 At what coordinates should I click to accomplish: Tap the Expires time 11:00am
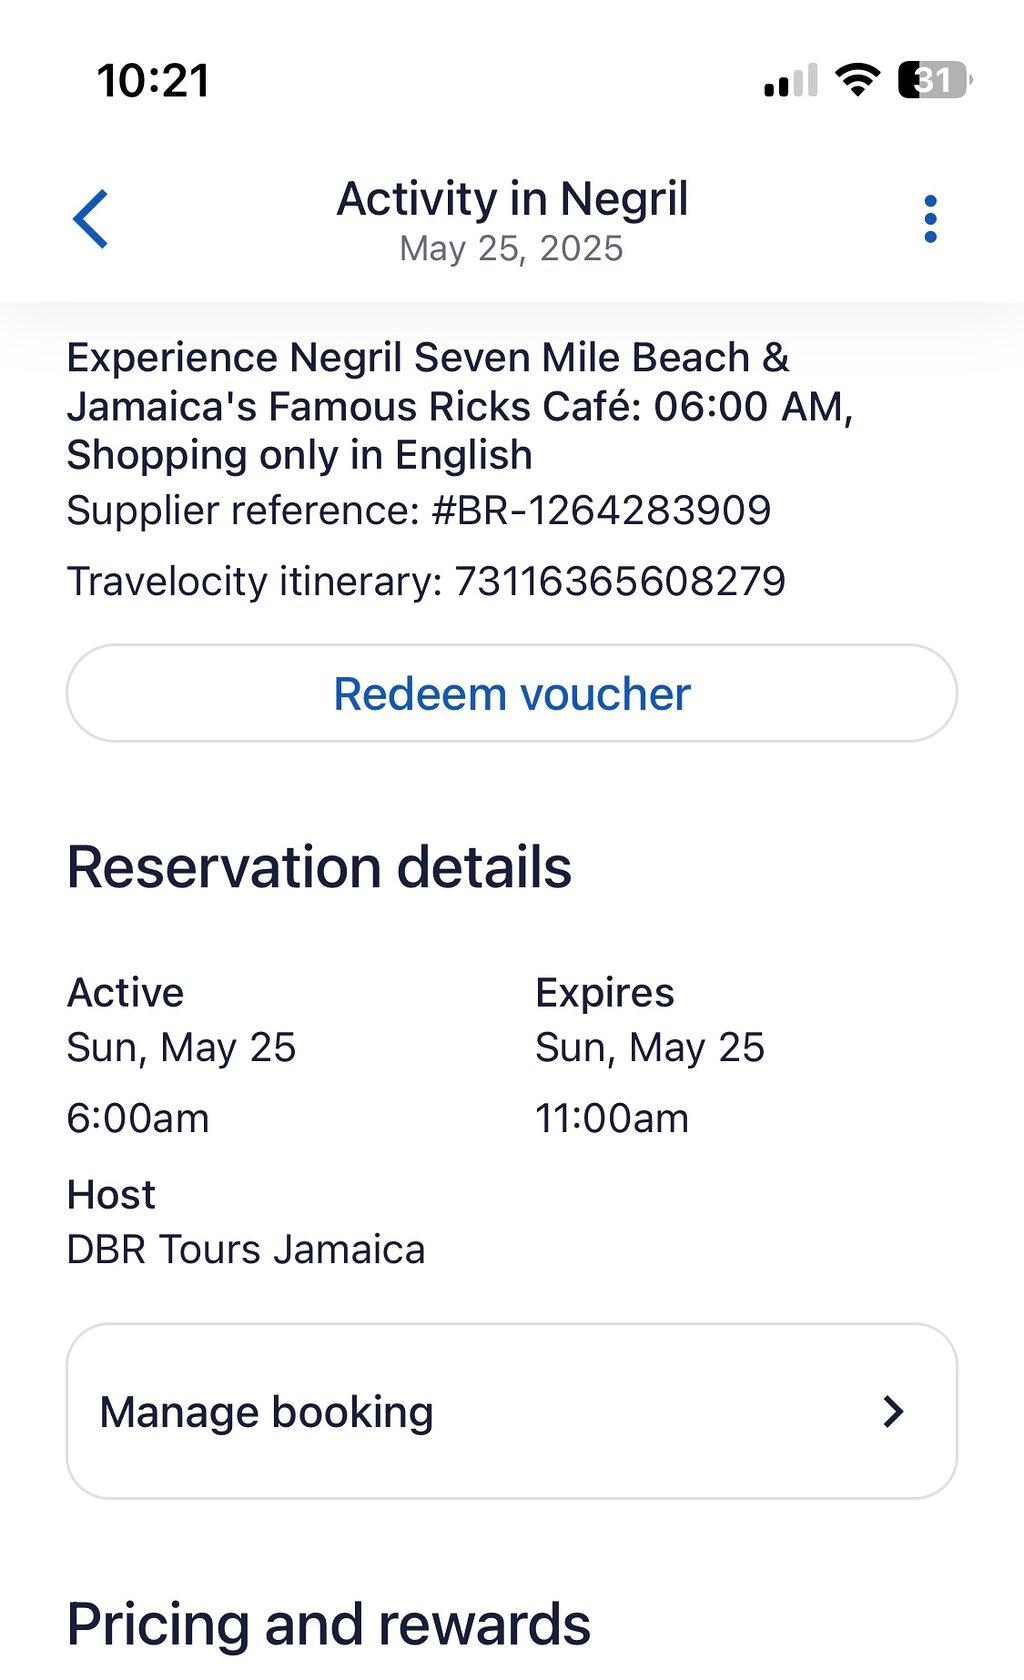612,1118
